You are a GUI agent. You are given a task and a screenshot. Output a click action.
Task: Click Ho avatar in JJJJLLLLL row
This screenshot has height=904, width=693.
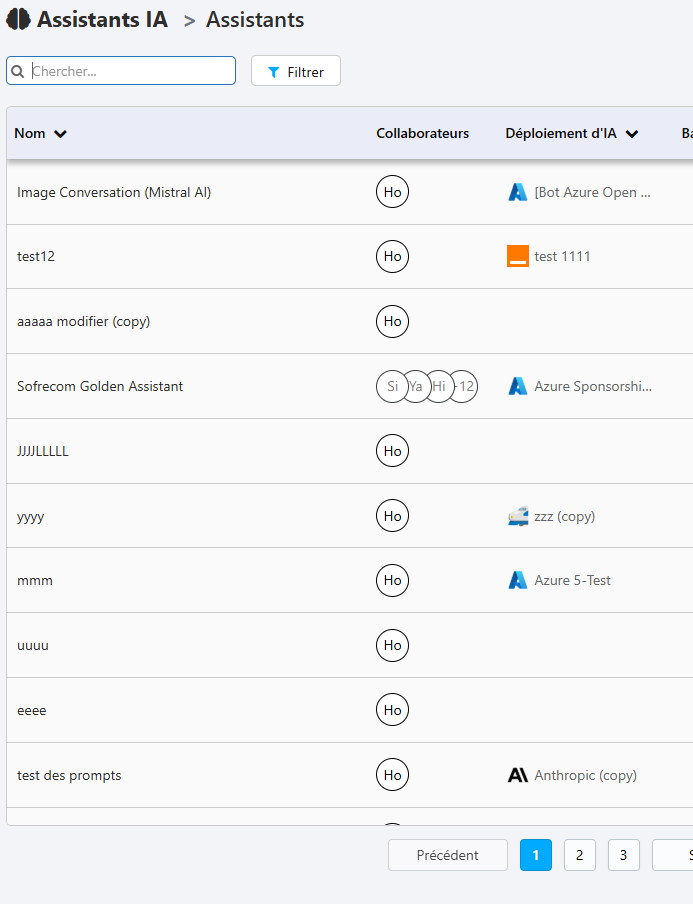(x=393, y=451)
